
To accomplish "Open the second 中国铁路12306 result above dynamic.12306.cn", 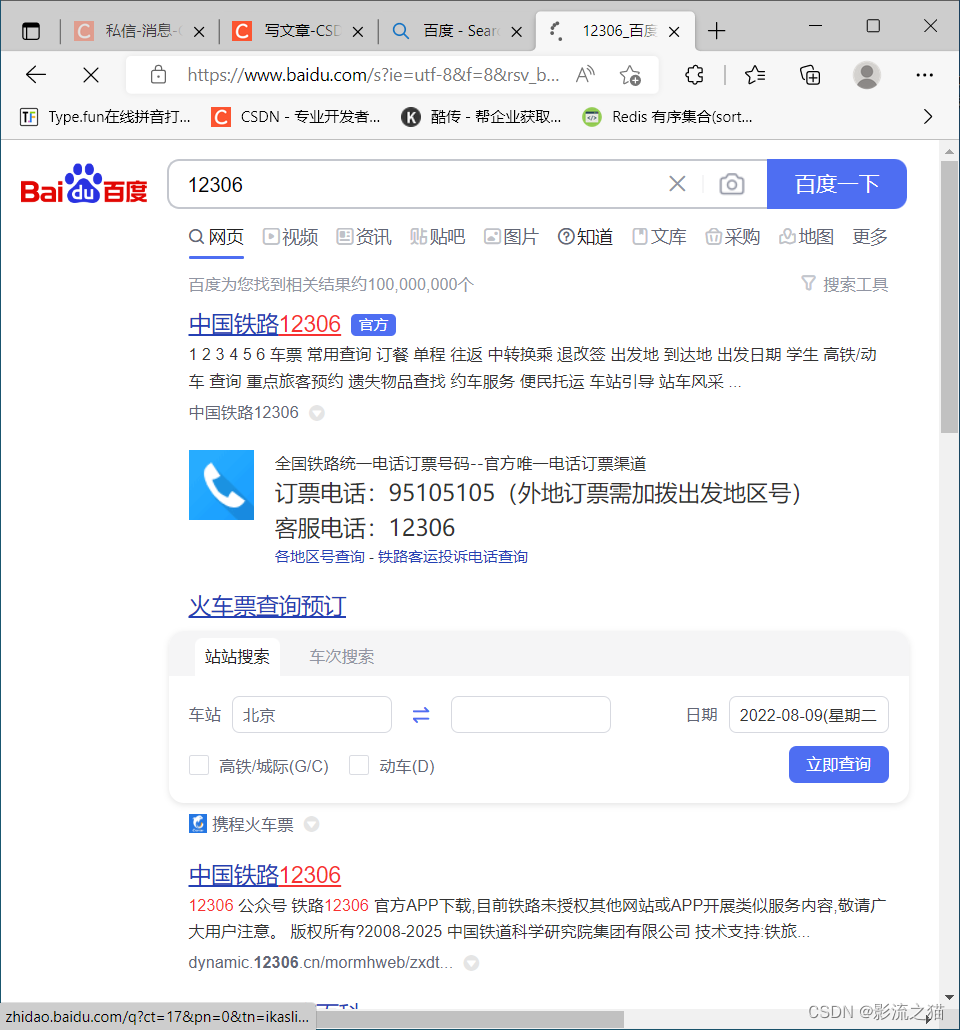I will tap(264, 876).
